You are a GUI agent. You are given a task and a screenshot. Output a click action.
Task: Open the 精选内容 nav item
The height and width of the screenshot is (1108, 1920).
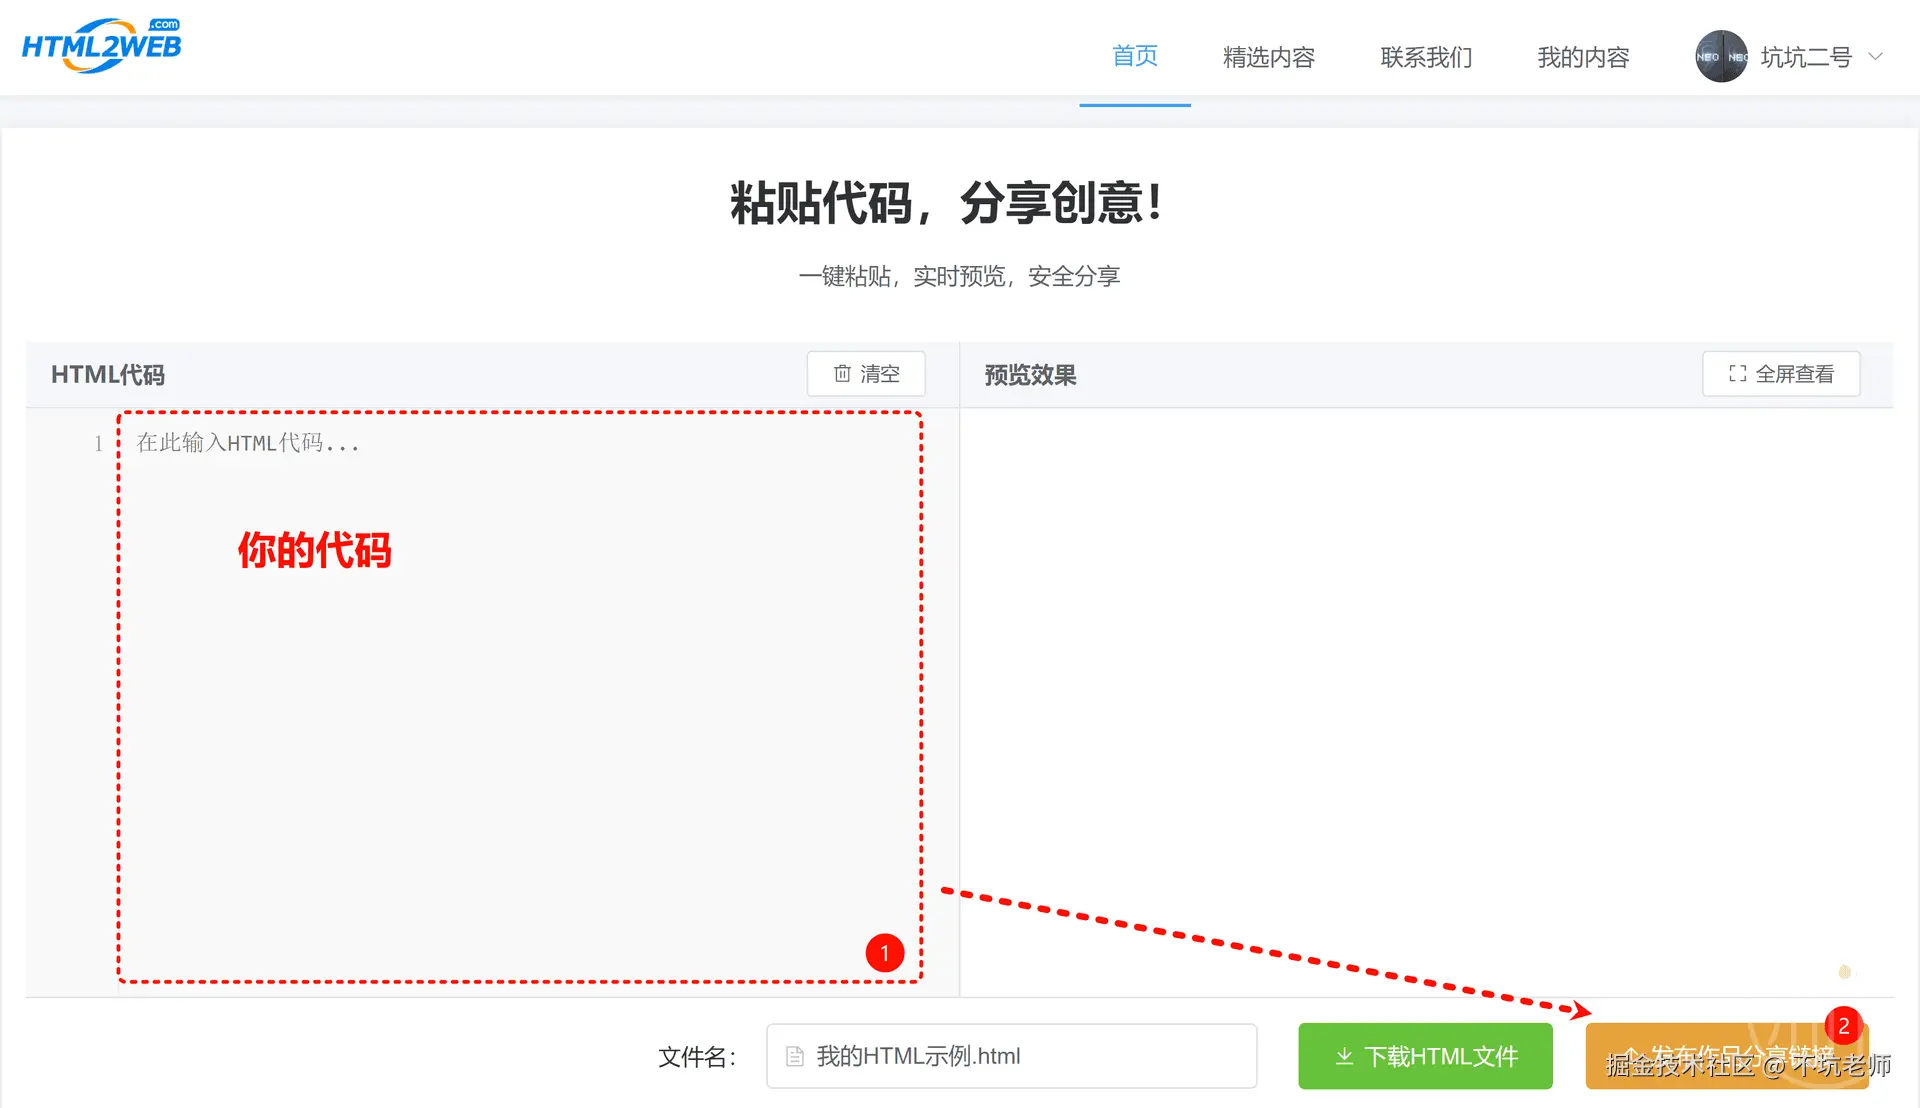(x=1268, y=57)
